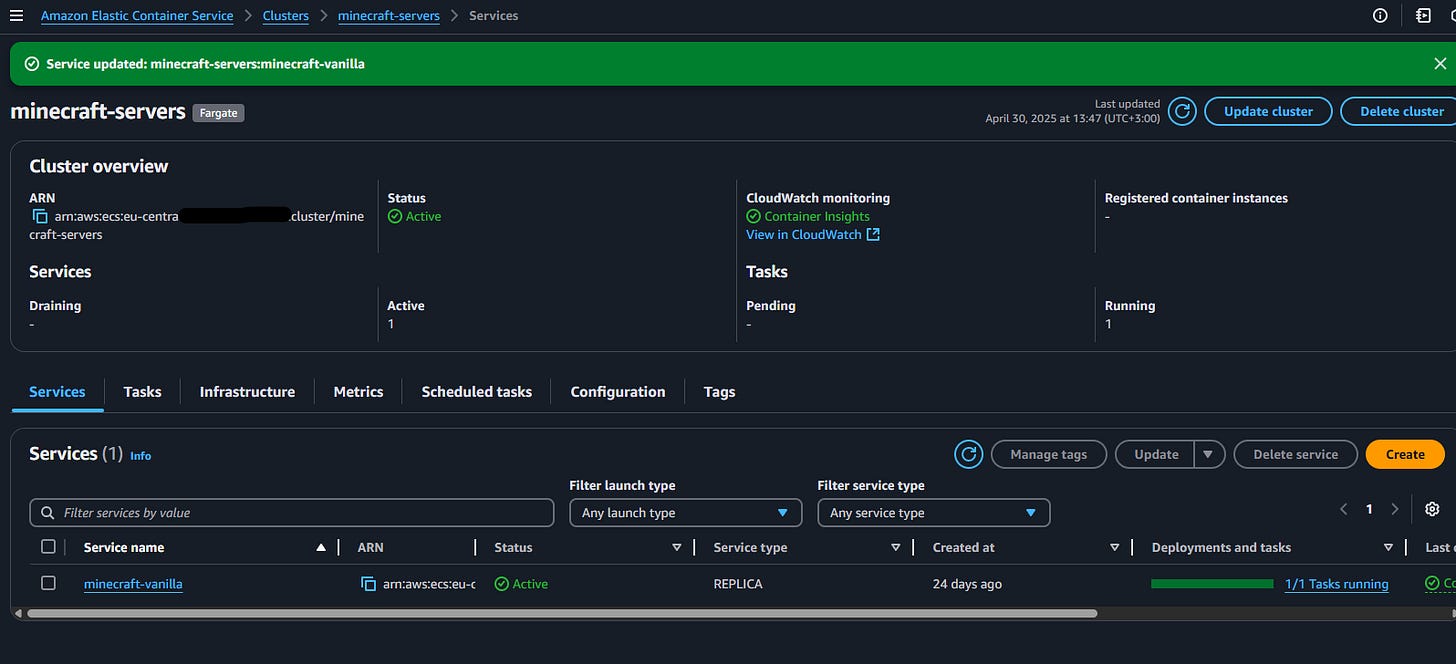Open Service type column sort menu

pyautogui.click(x=896, y=547)
